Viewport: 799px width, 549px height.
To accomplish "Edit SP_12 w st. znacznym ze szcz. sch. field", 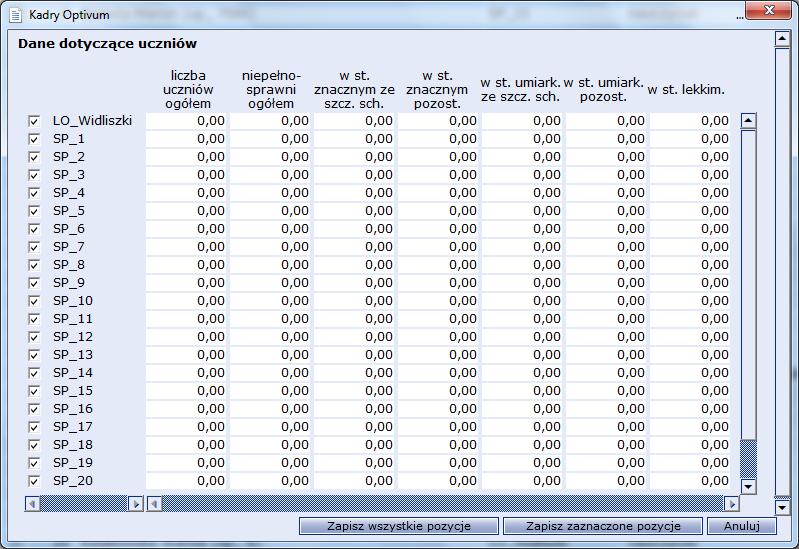I will coord(354,337).
